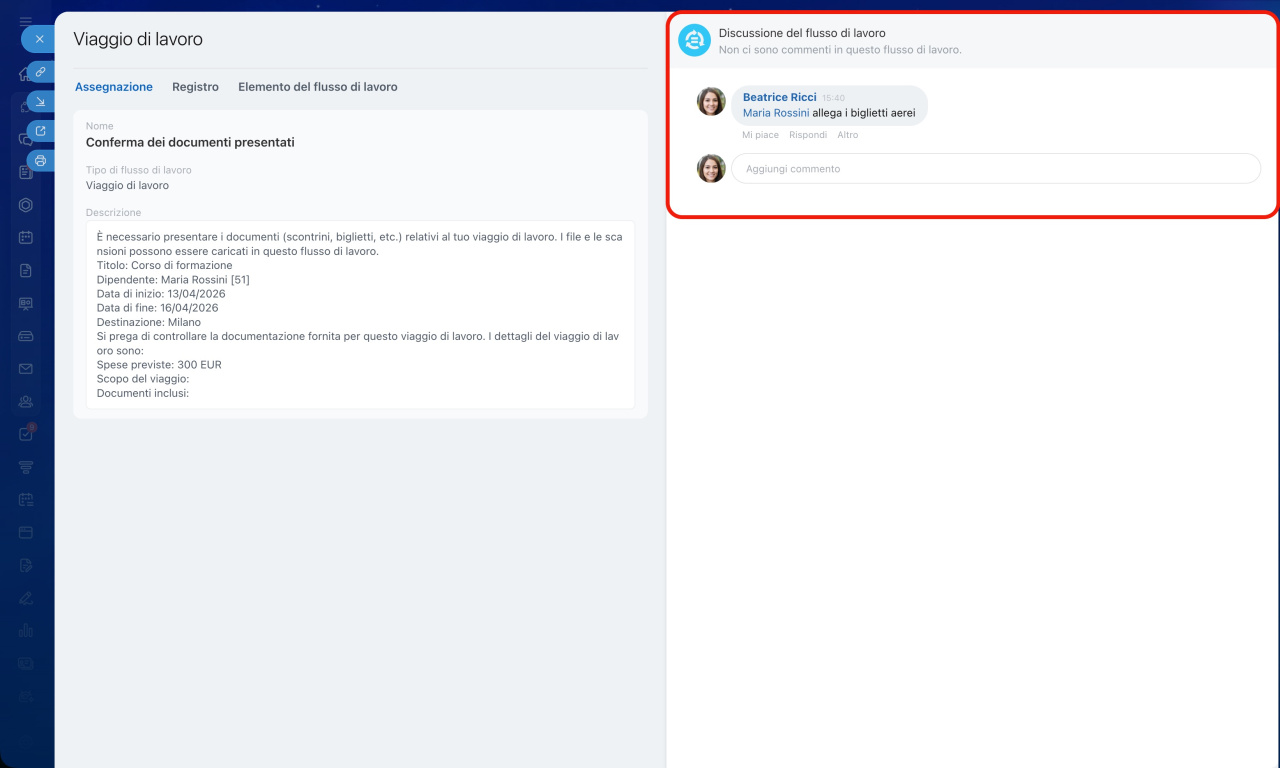Open panel in new window icon

(x=40, y=131)
